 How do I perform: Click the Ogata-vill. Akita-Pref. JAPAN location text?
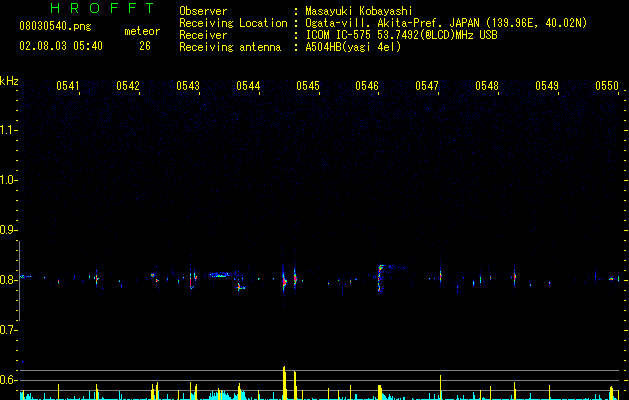(446, 23)
